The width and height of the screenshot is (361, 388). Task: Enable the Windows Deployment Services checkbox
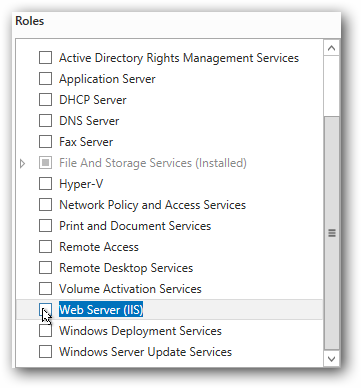45,331
